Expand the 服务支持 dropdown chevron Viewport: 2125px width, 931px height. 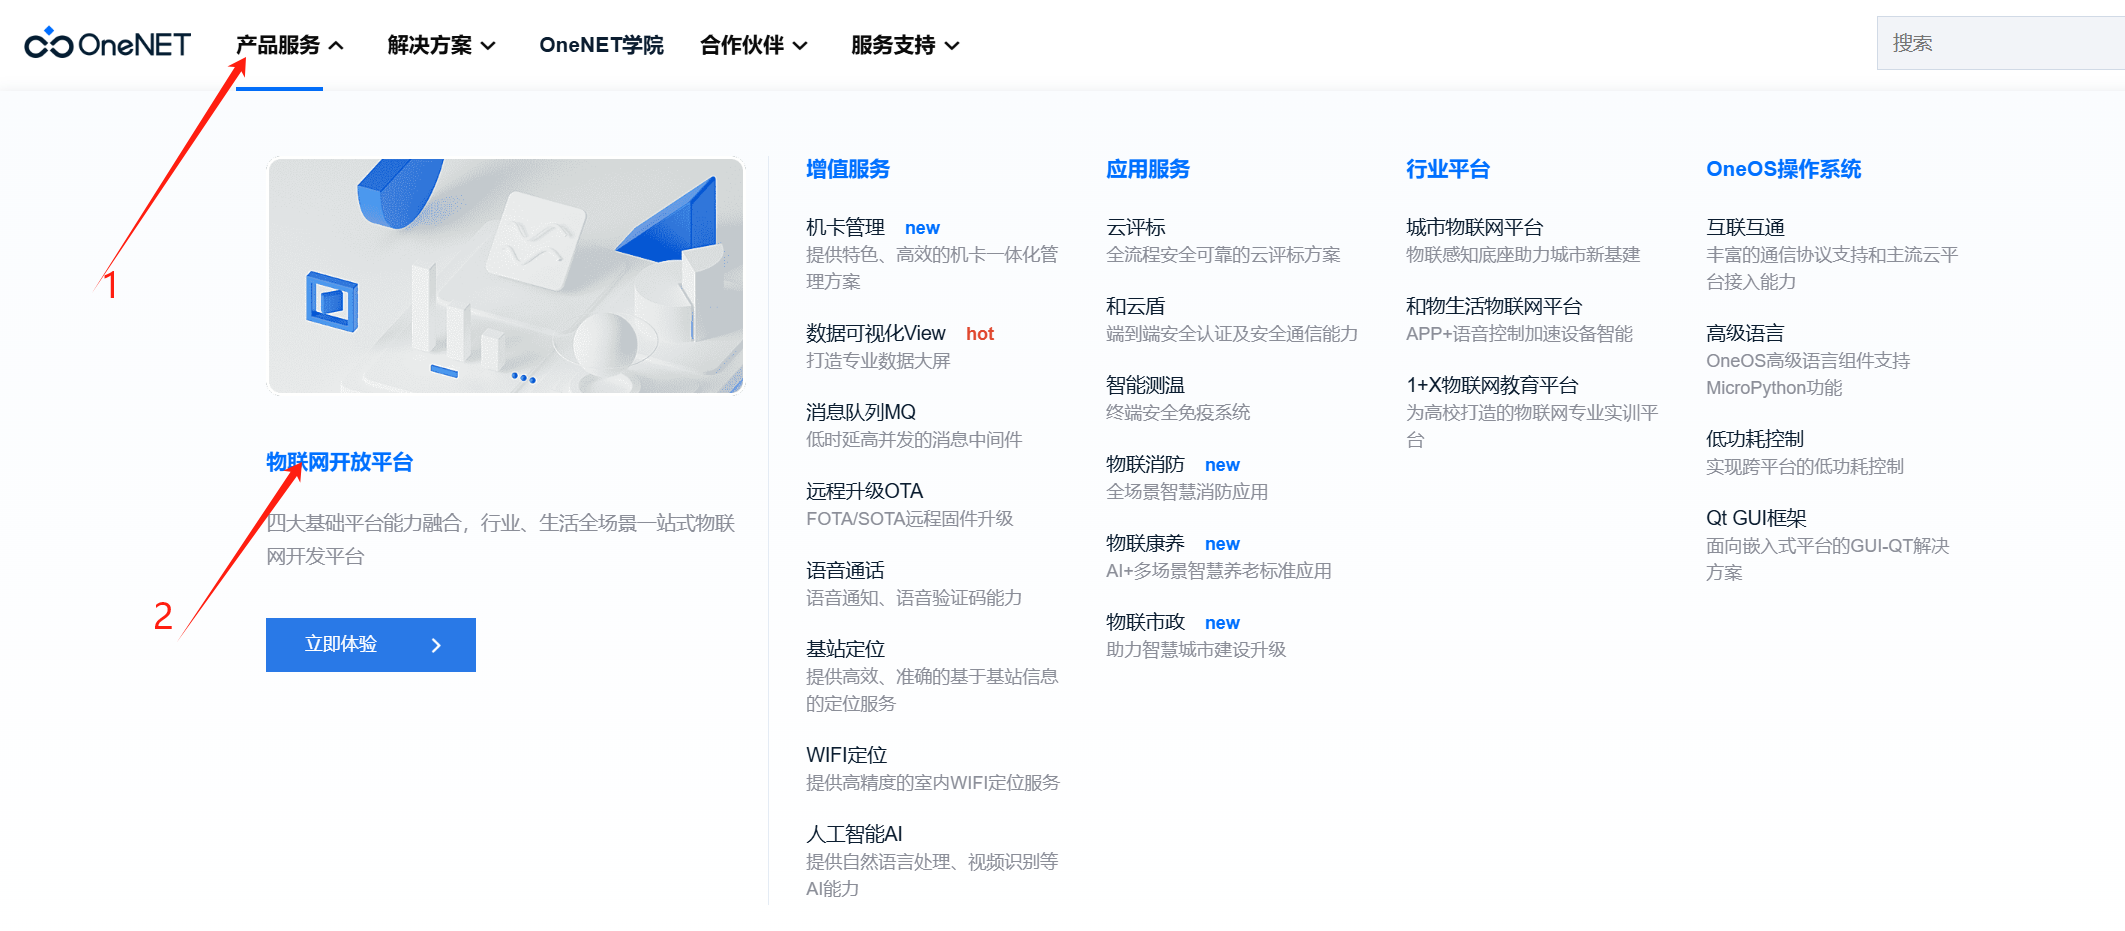tap(952, 45)
